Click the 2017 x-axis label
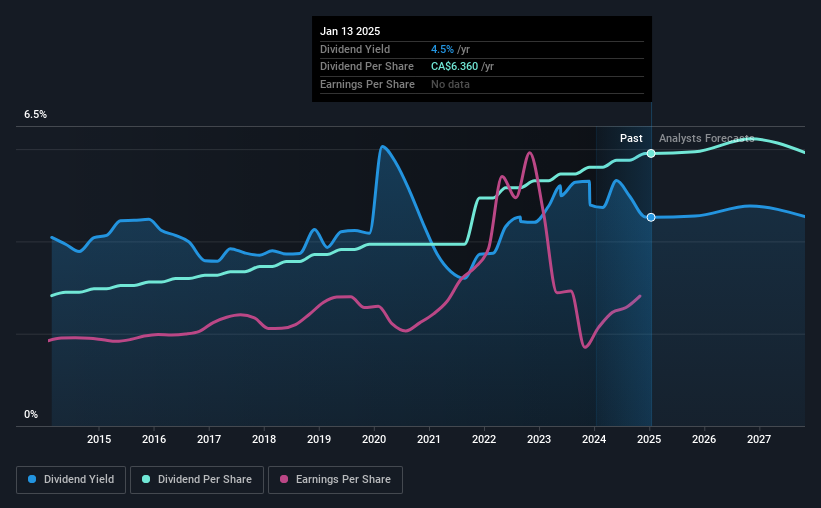This screenshot has width=821, height=508. click(x=209, y=439)
